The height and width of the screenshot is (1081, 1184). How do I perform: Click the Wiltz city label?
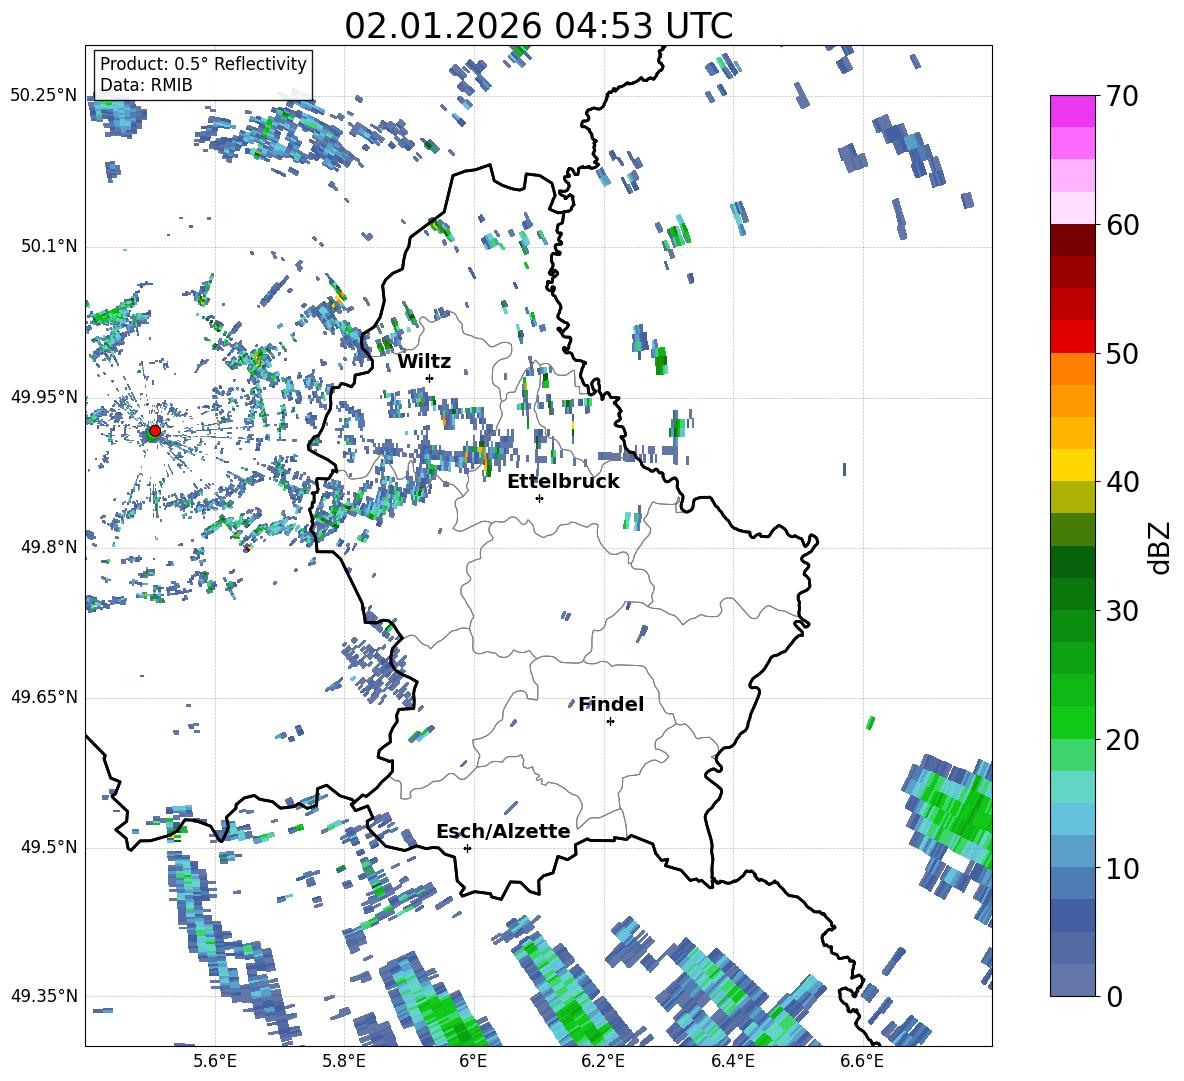click(424, 362)
